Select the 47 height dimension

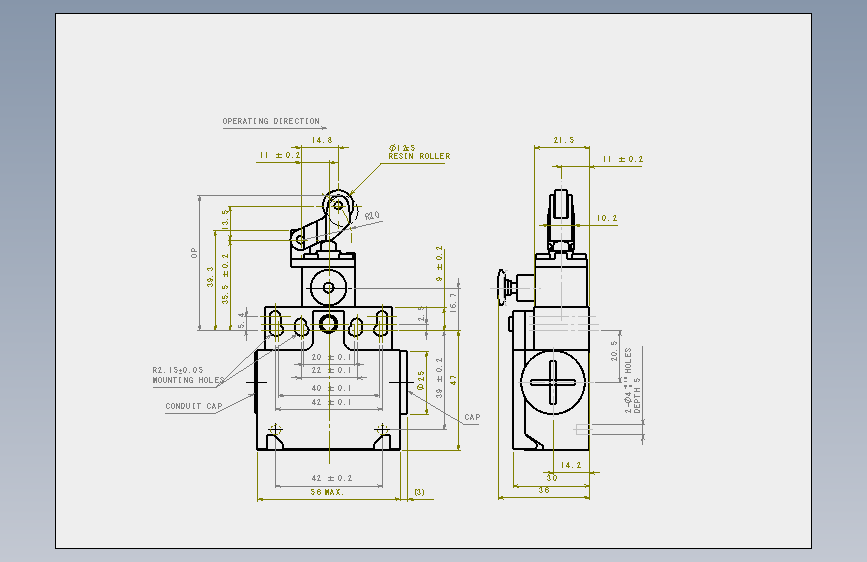point(453,381)
